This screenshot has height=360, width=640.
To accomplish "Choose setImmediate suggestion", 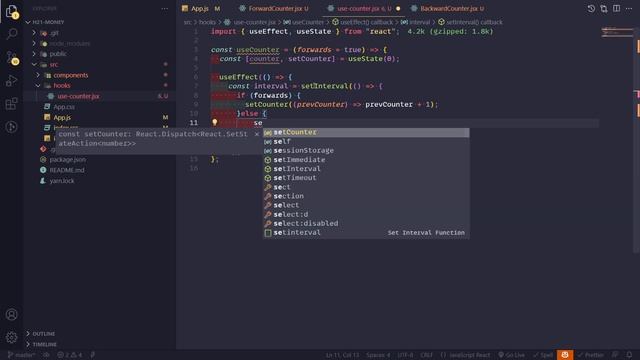I will pos(366,160).
